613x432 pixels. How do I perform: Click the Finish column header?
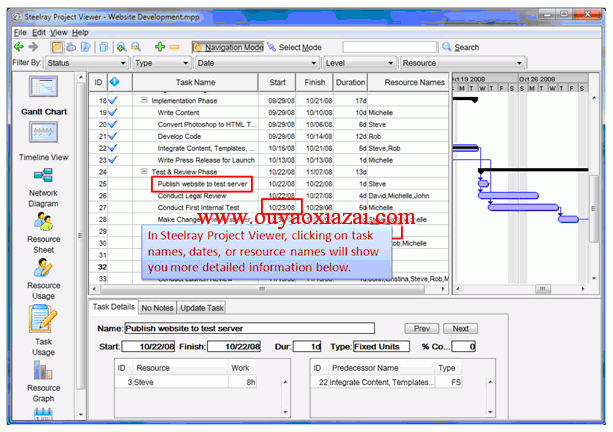[315, 82]
